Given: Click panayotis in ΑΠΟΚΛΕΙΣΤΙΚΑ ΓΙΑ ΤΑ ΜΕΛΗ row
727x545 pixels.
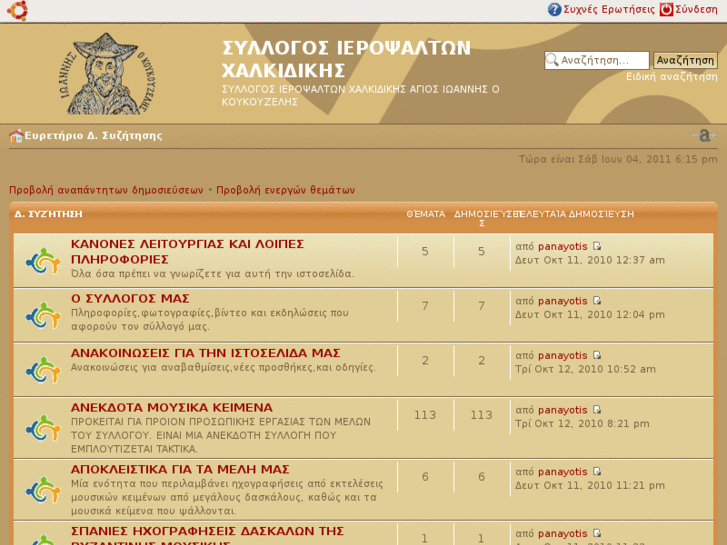Looking at the screenshot, I should click(x=562, y=472).
